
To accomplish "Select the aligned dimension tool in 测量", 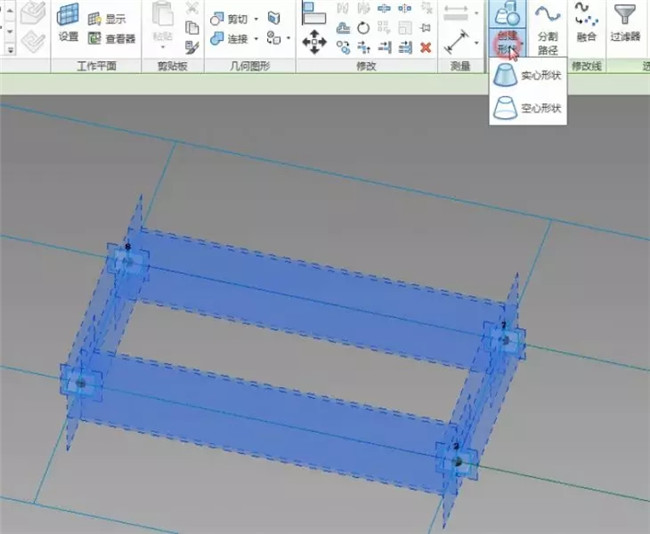I will [x=456, y=13].
